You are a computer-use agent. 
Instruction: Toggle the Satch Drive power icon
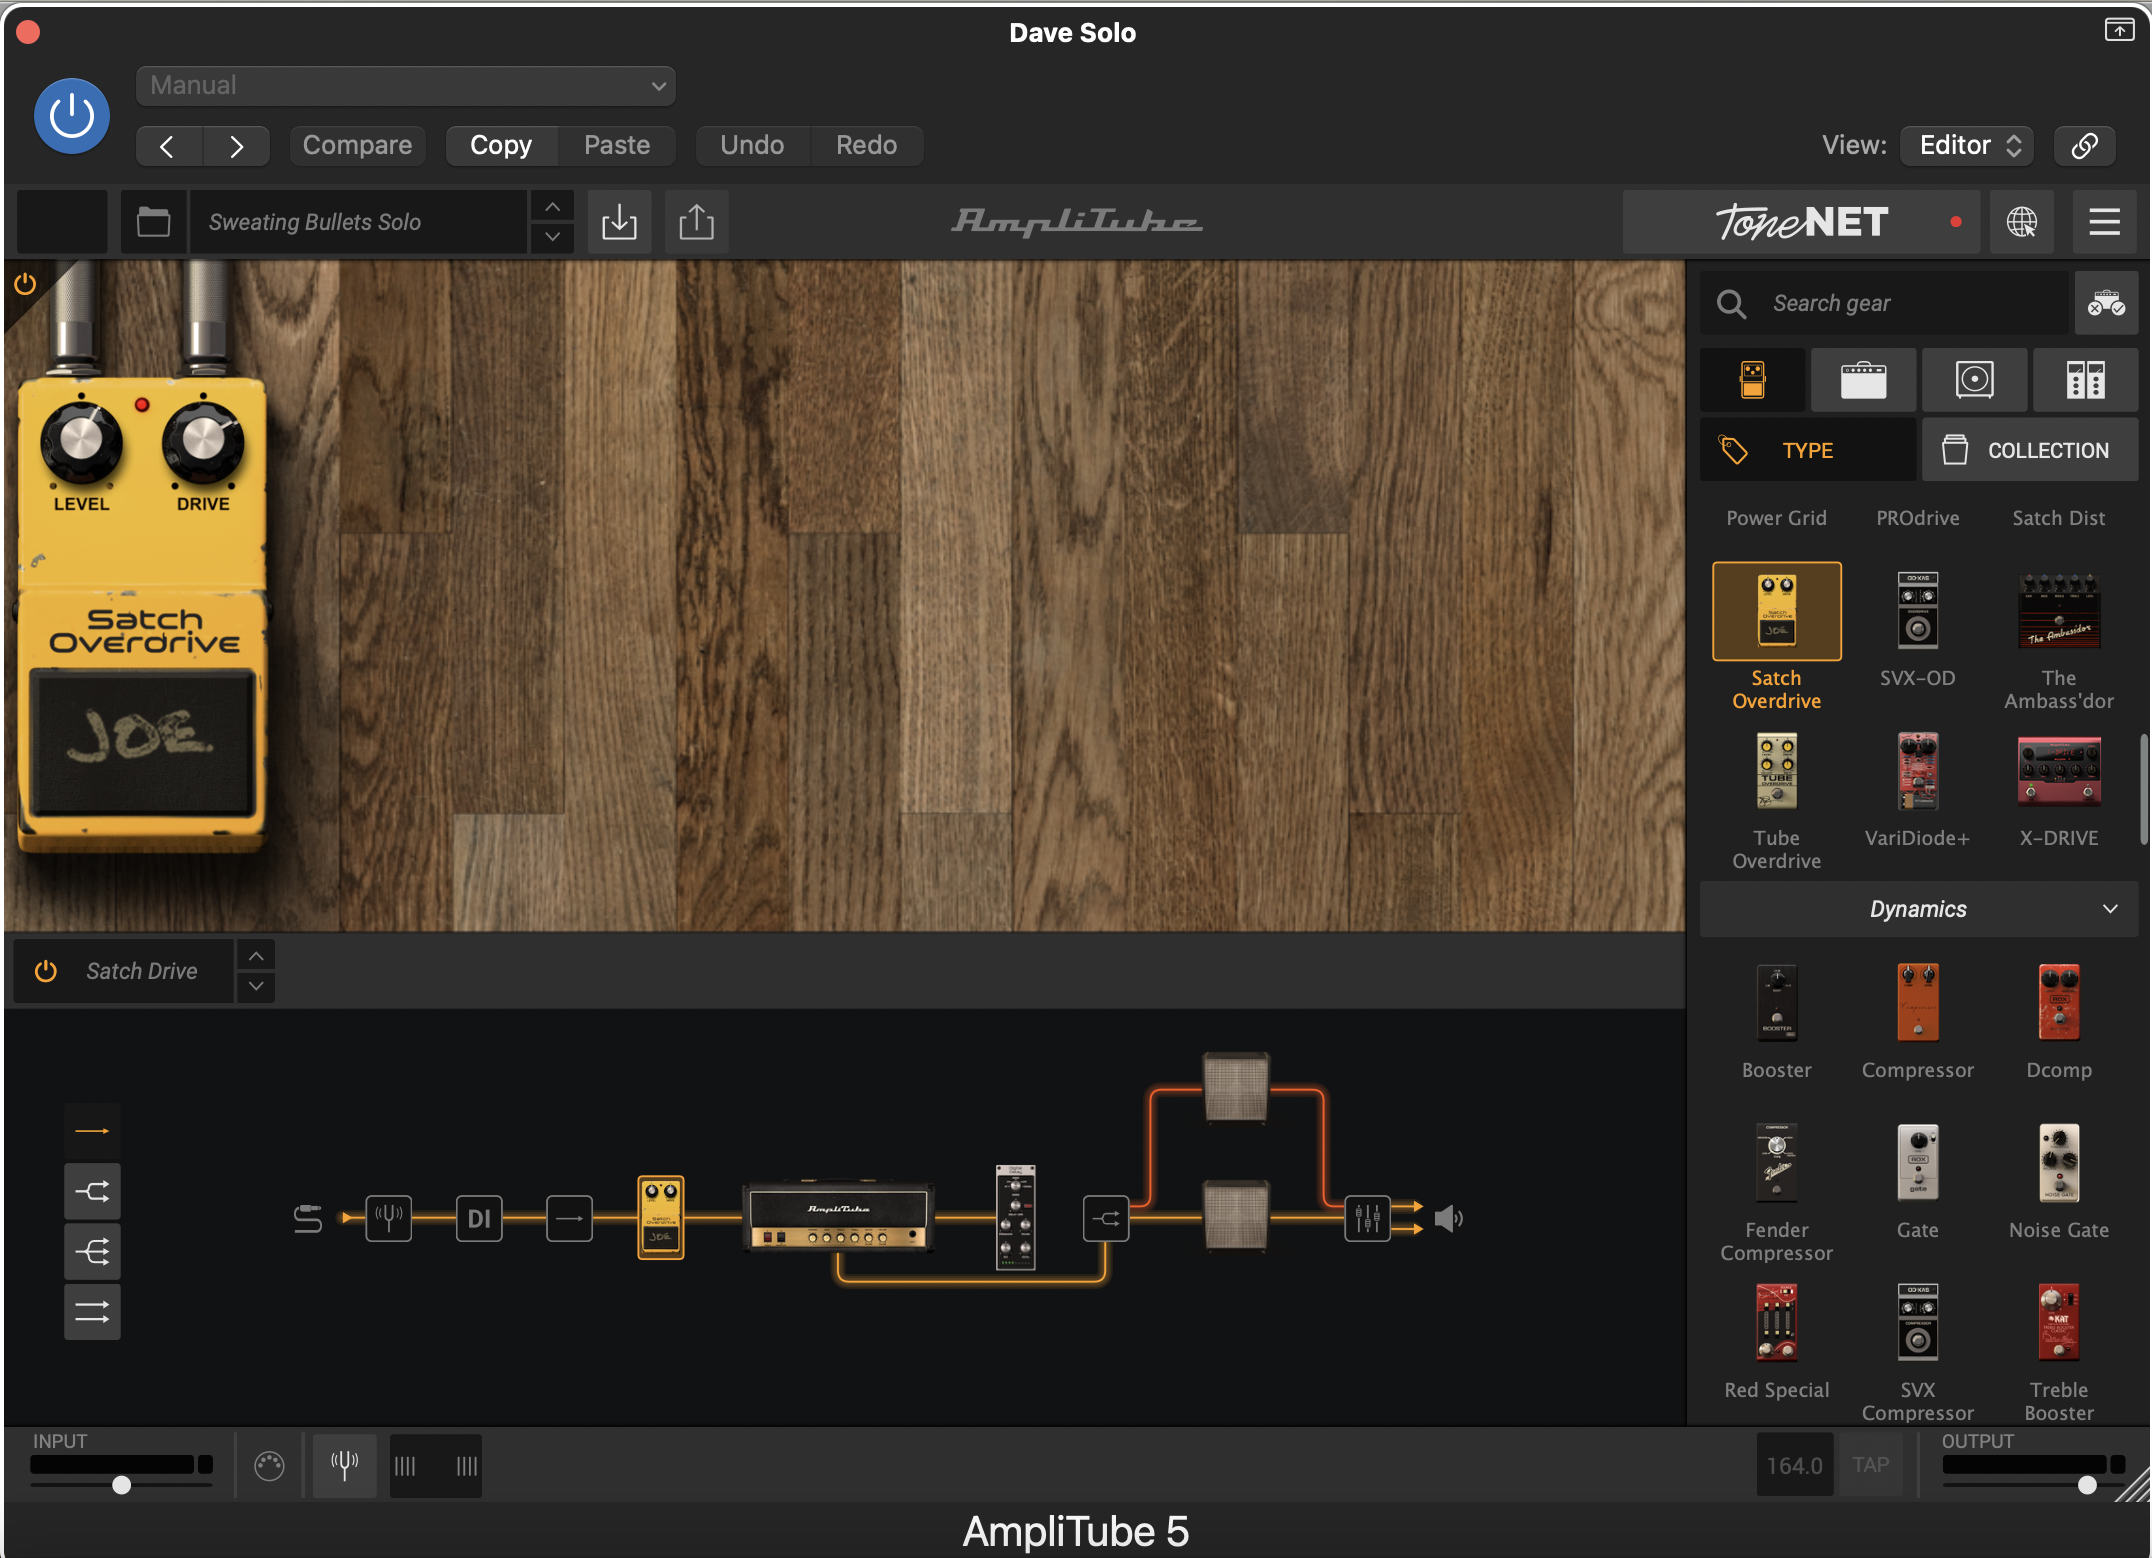pos(46,971)
